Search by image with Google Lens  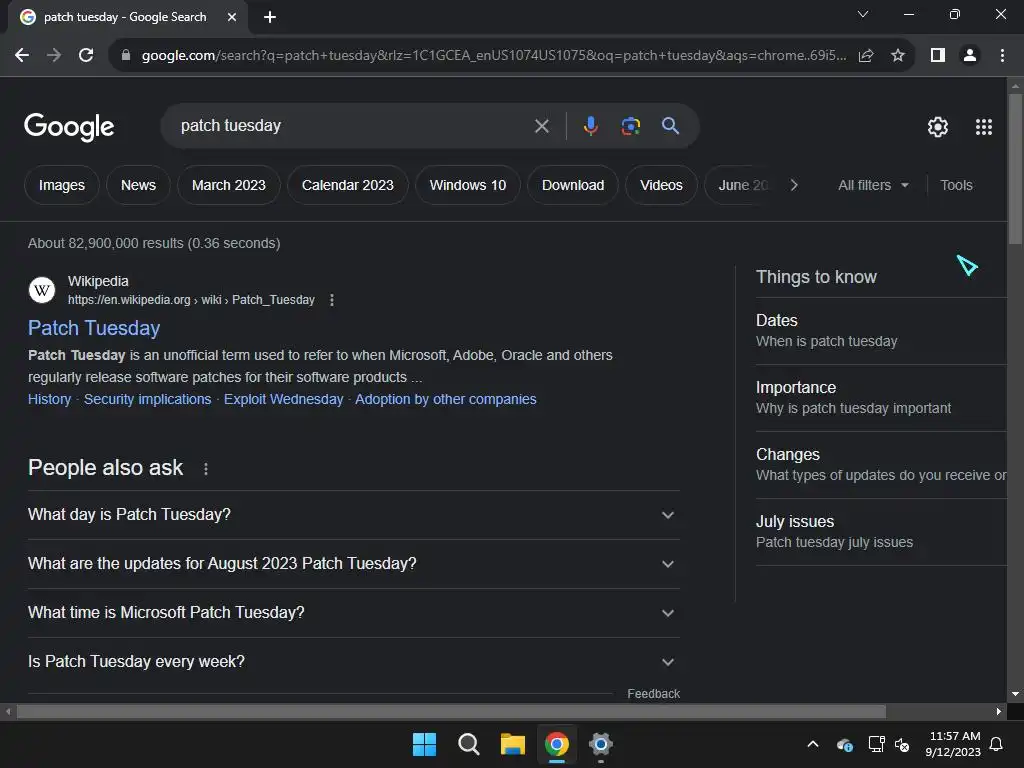[630, 125]
